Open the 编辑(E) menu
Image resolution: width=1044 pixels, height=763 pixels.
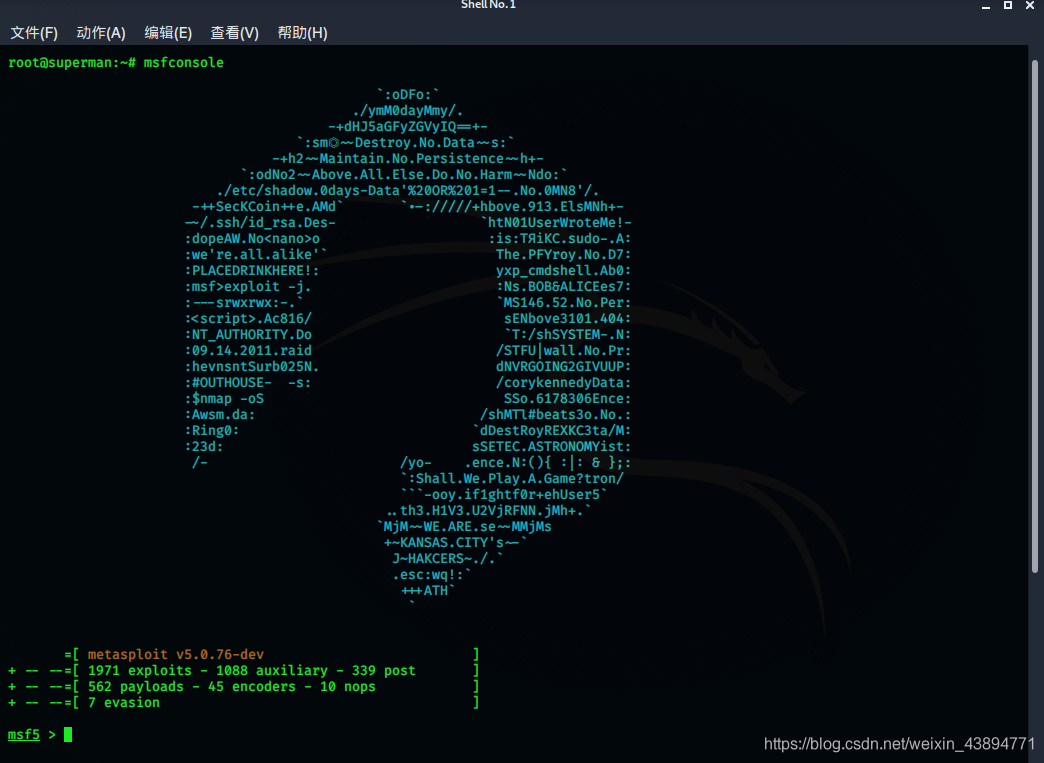pyautogui.click(x=168, y=33)
